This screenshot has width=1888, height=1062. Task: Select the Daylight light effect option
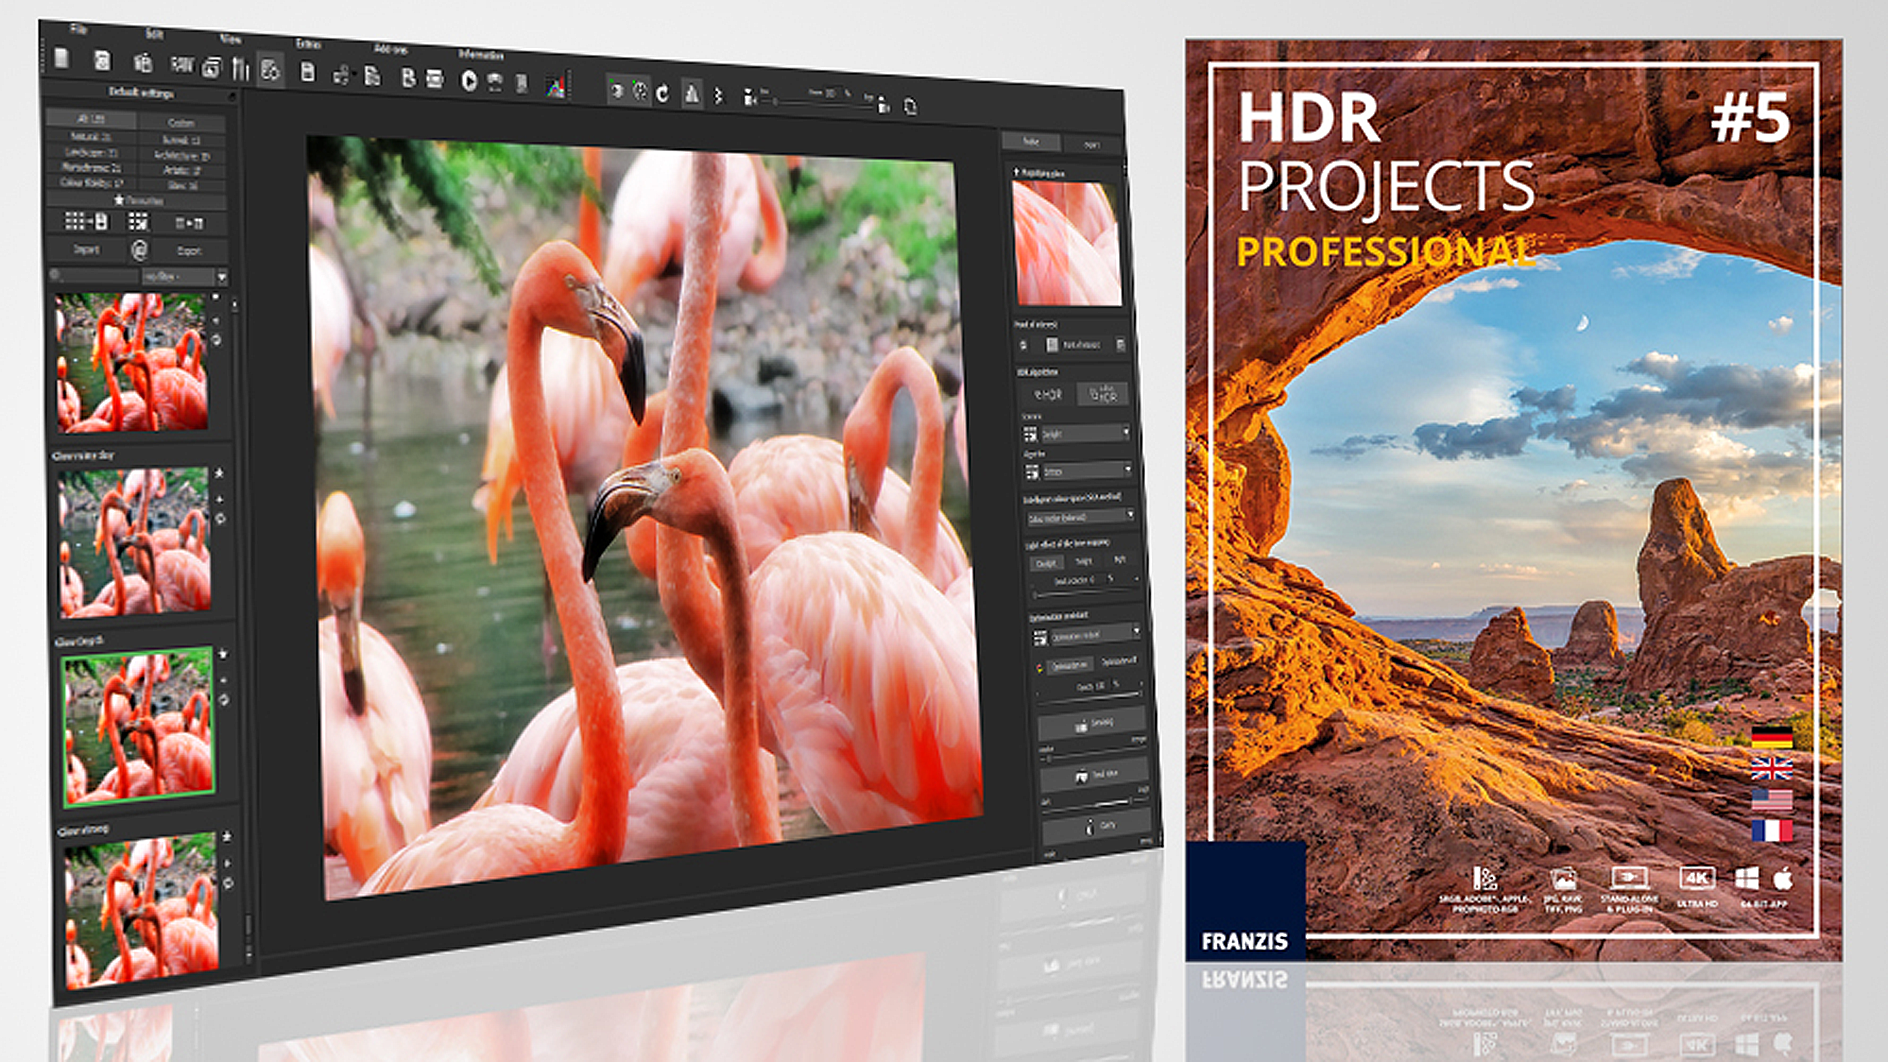pos(1046,563)
